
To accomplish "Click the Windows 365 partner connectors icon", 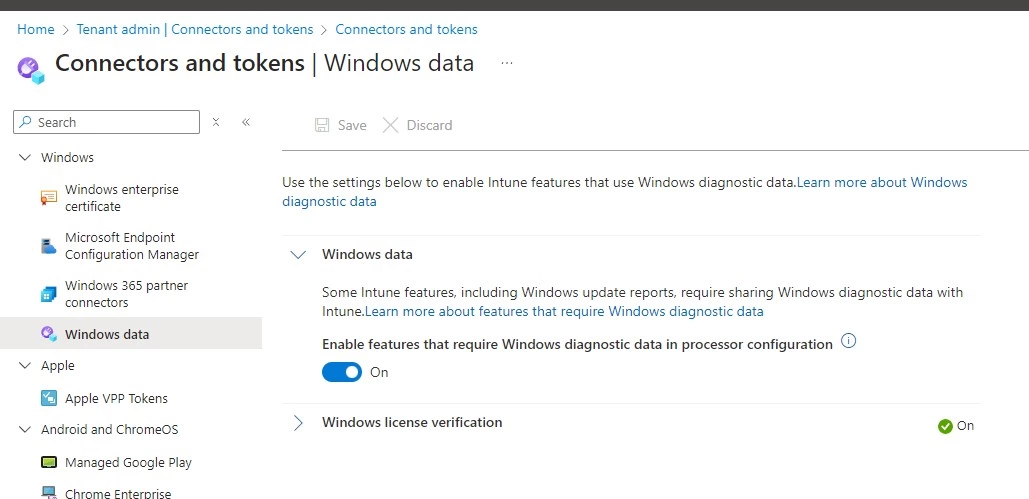I will pos(49,294).
